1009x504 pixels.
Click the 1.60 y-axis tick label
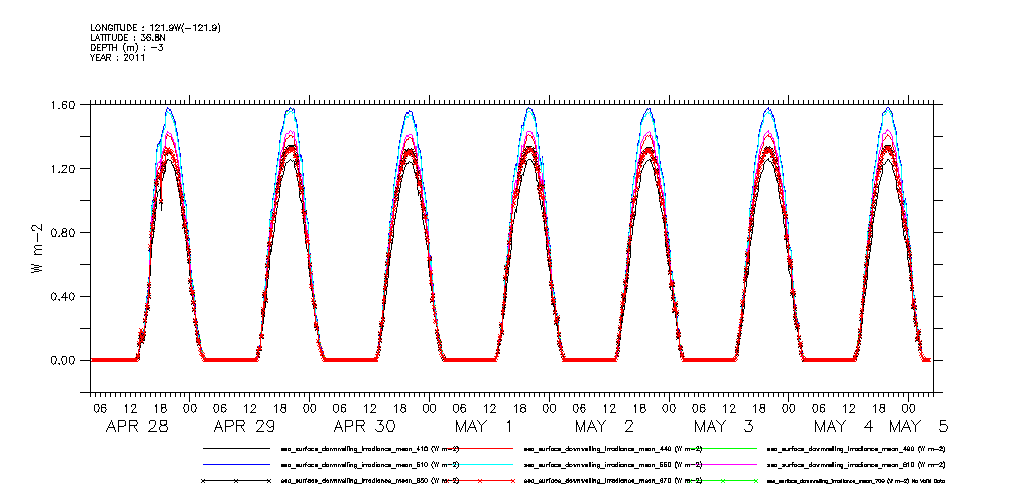click(64, 105)
